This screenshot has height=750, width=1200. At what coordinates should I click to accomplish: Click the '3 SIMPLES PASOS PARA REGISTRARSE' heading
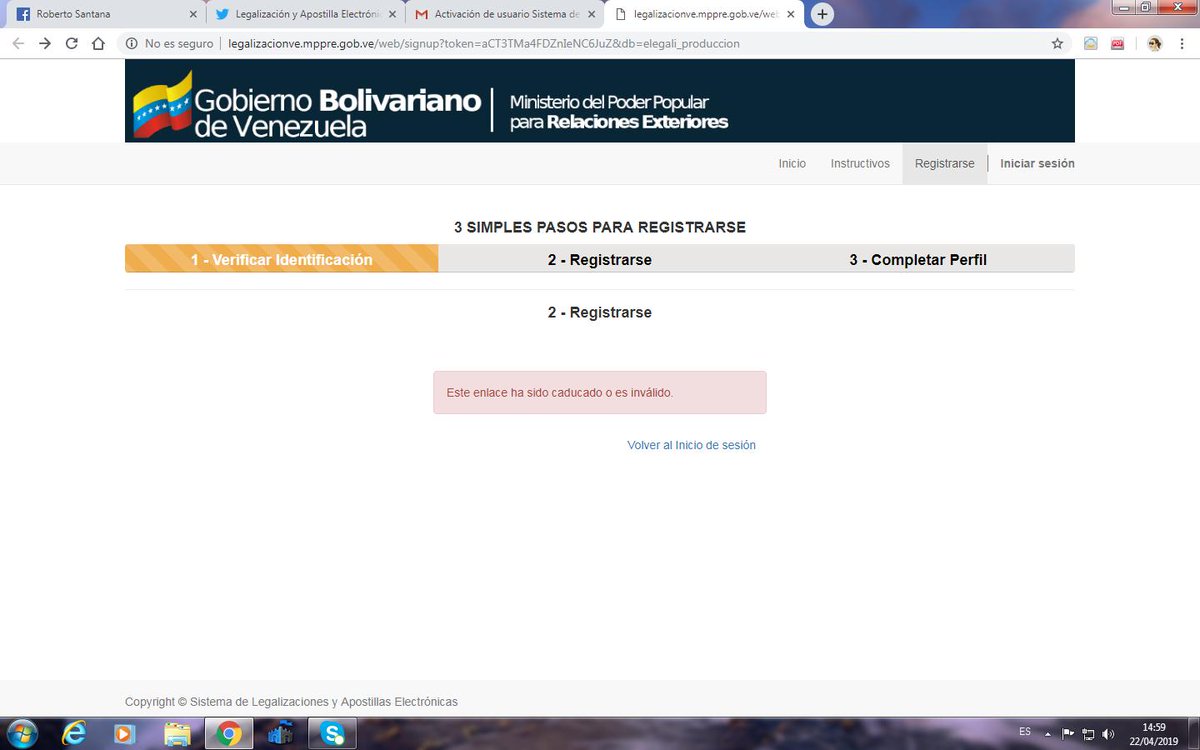pyautogui.click(x=600, y=227)
